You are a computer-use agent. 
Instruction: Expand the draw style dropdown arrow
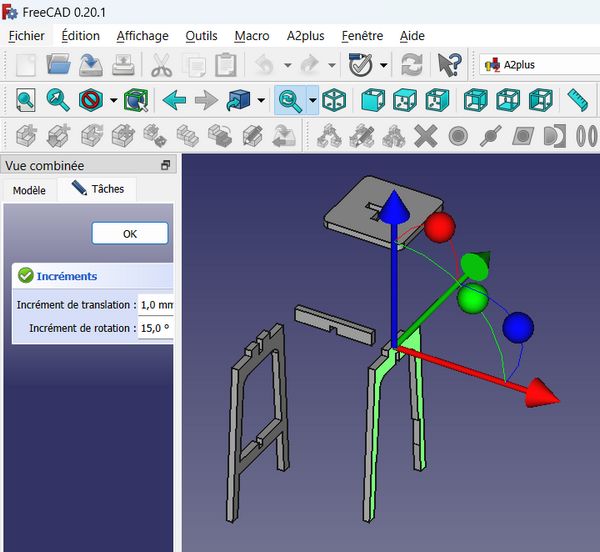(113, 100)
